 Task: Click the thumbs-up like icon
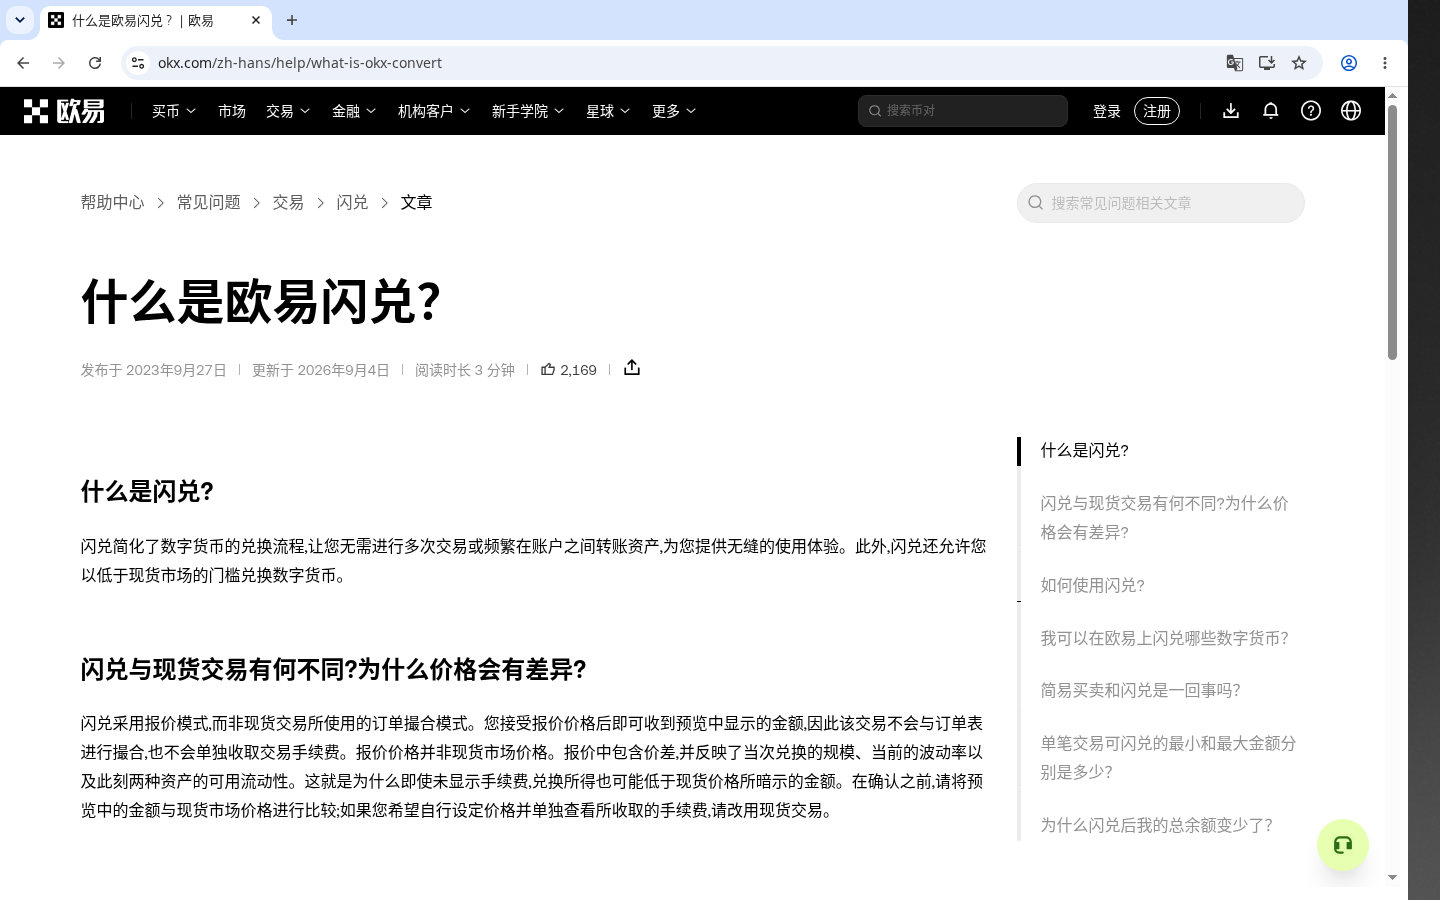[548, 369]
